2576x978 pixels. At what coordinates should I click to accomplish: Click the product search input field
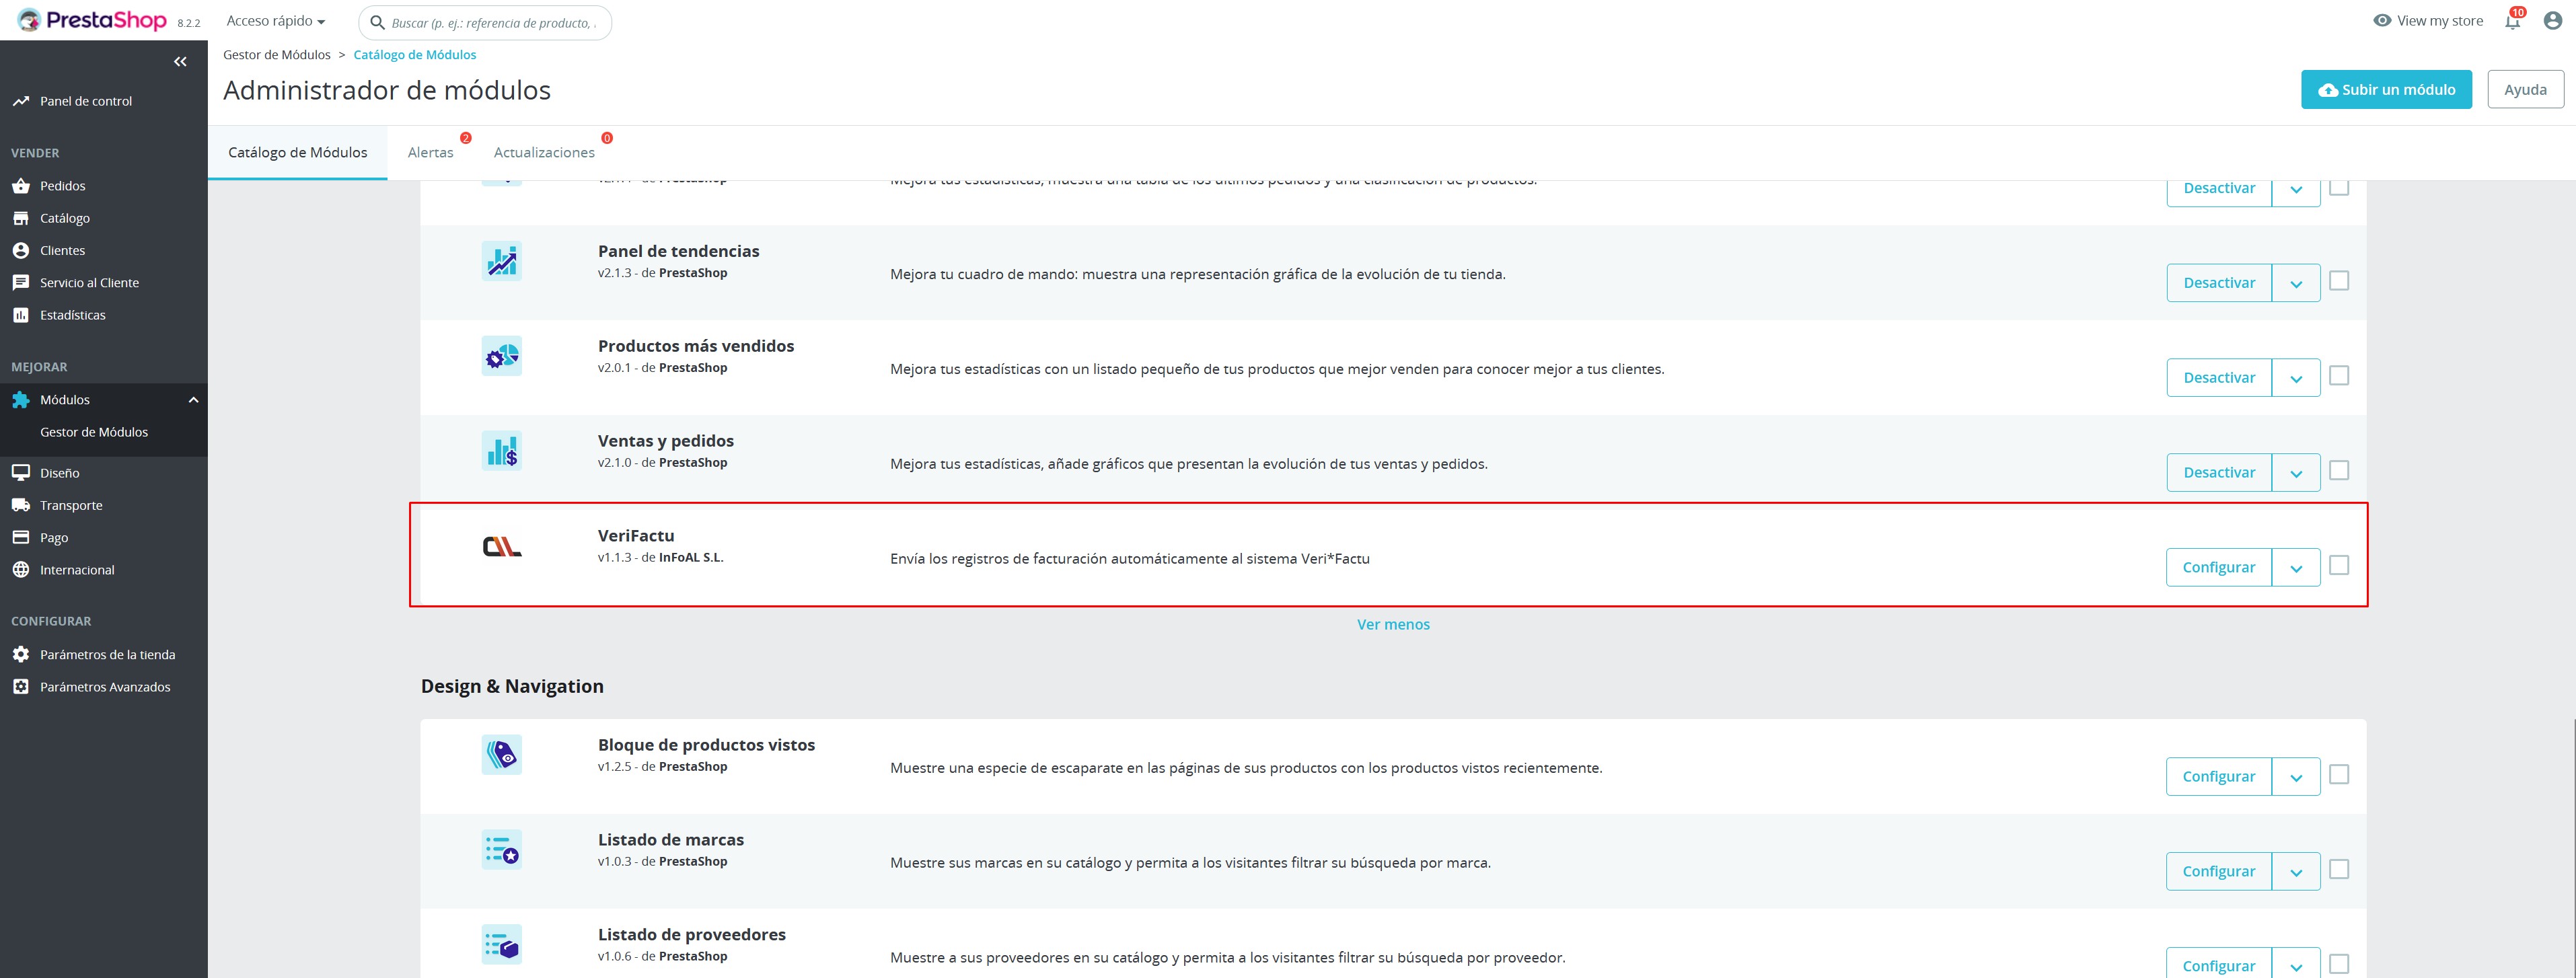[494, 23]
